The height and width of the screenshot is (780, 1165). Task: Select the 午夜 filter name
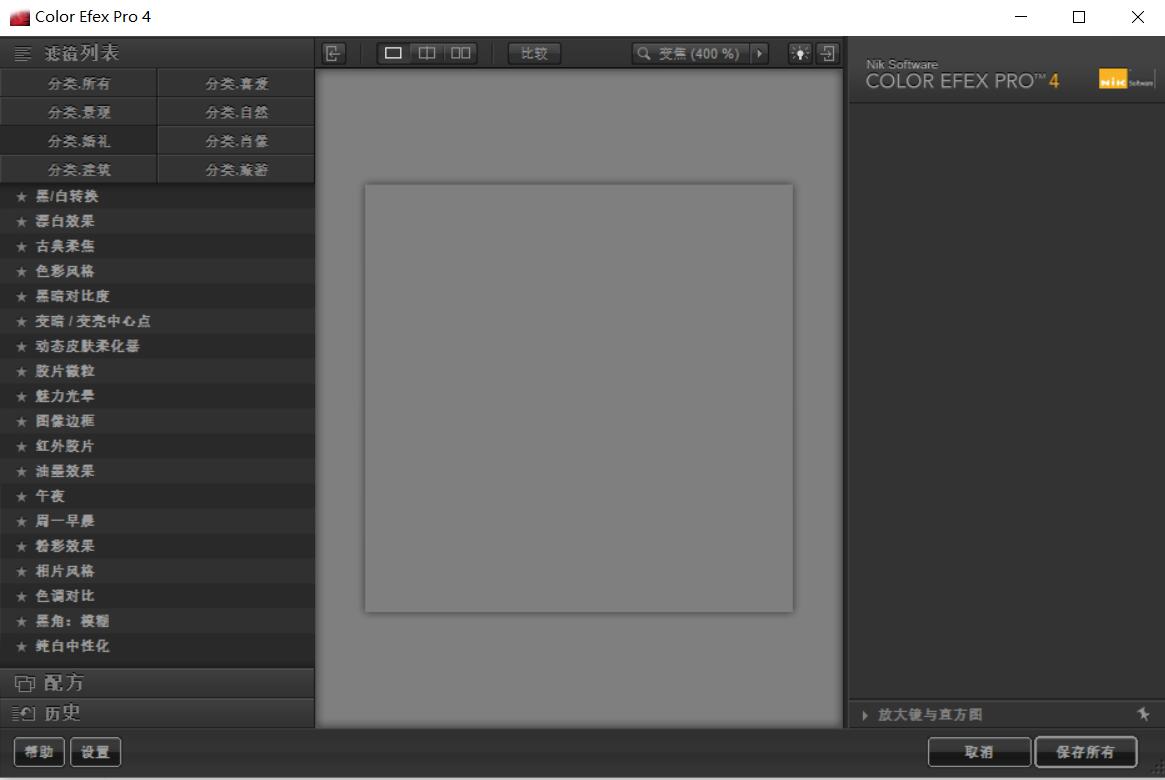[51, 496]
